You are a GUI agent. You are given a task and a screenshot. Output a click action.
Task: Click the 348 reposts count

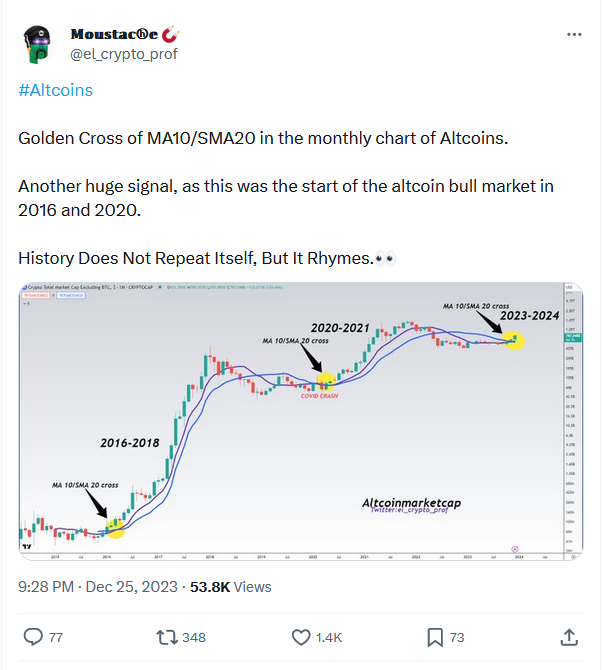[x=194, y=638]
